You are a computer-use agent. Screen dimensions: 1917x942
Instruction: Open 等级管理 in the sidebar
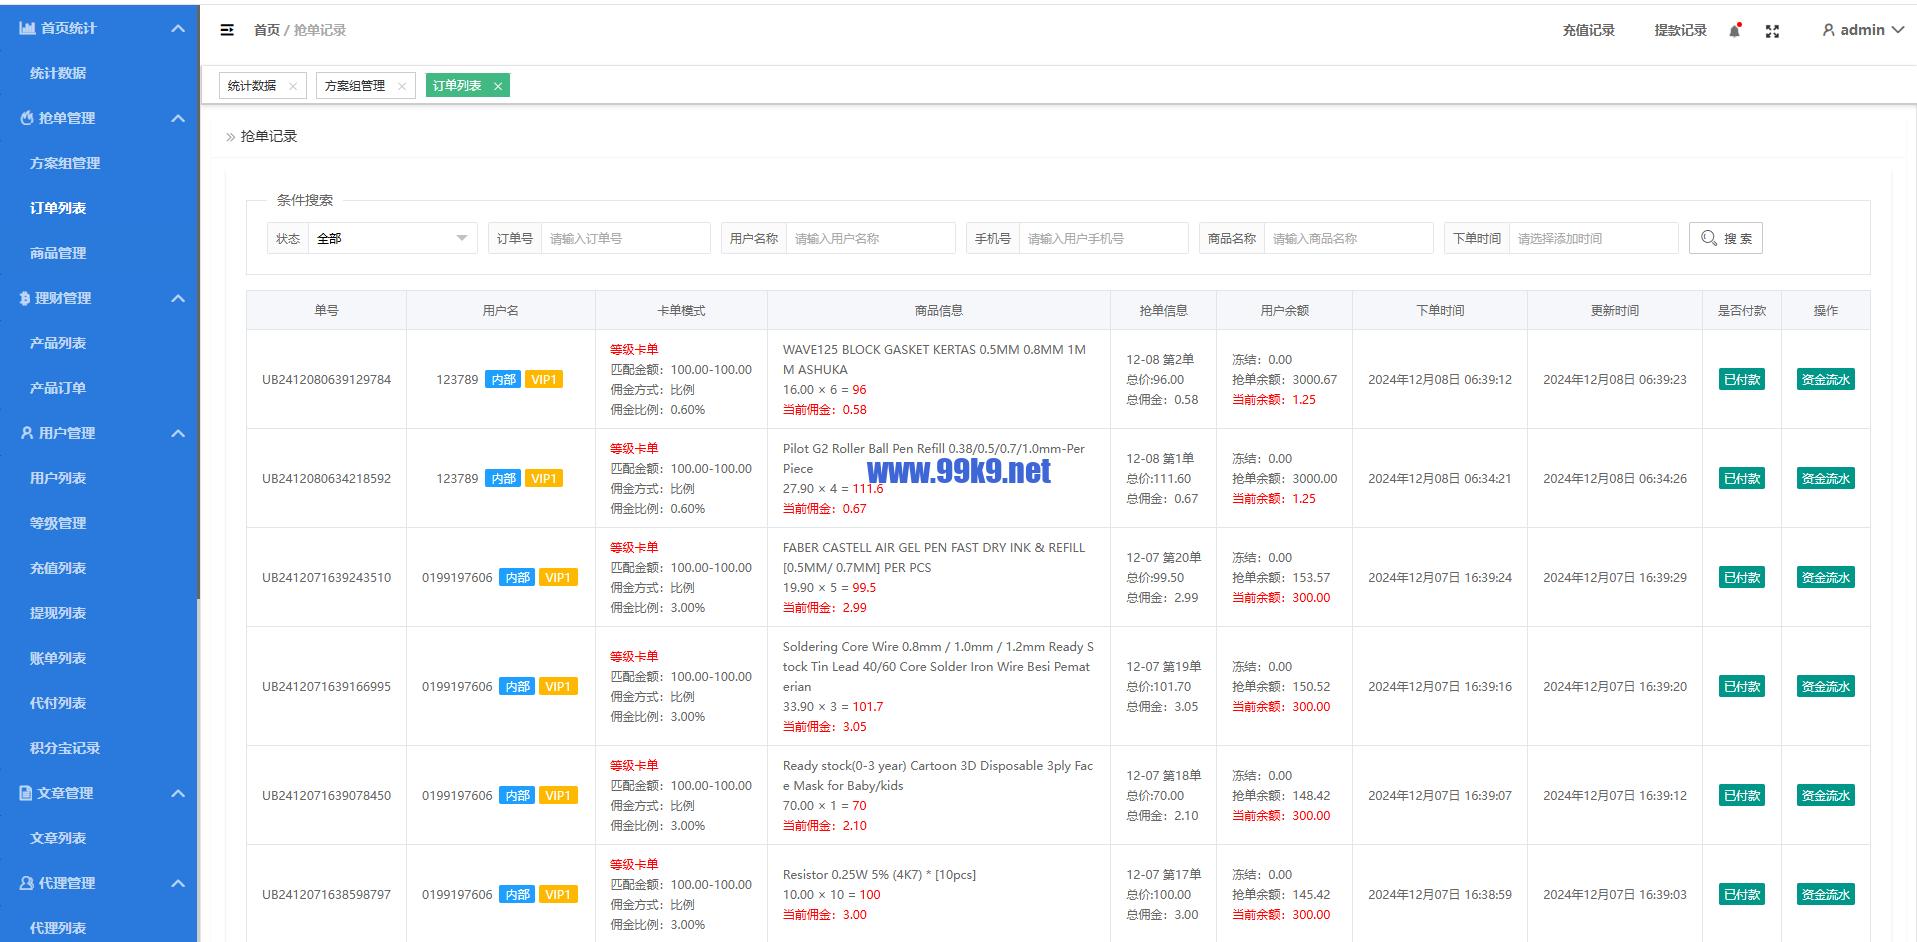coord(58,523)
